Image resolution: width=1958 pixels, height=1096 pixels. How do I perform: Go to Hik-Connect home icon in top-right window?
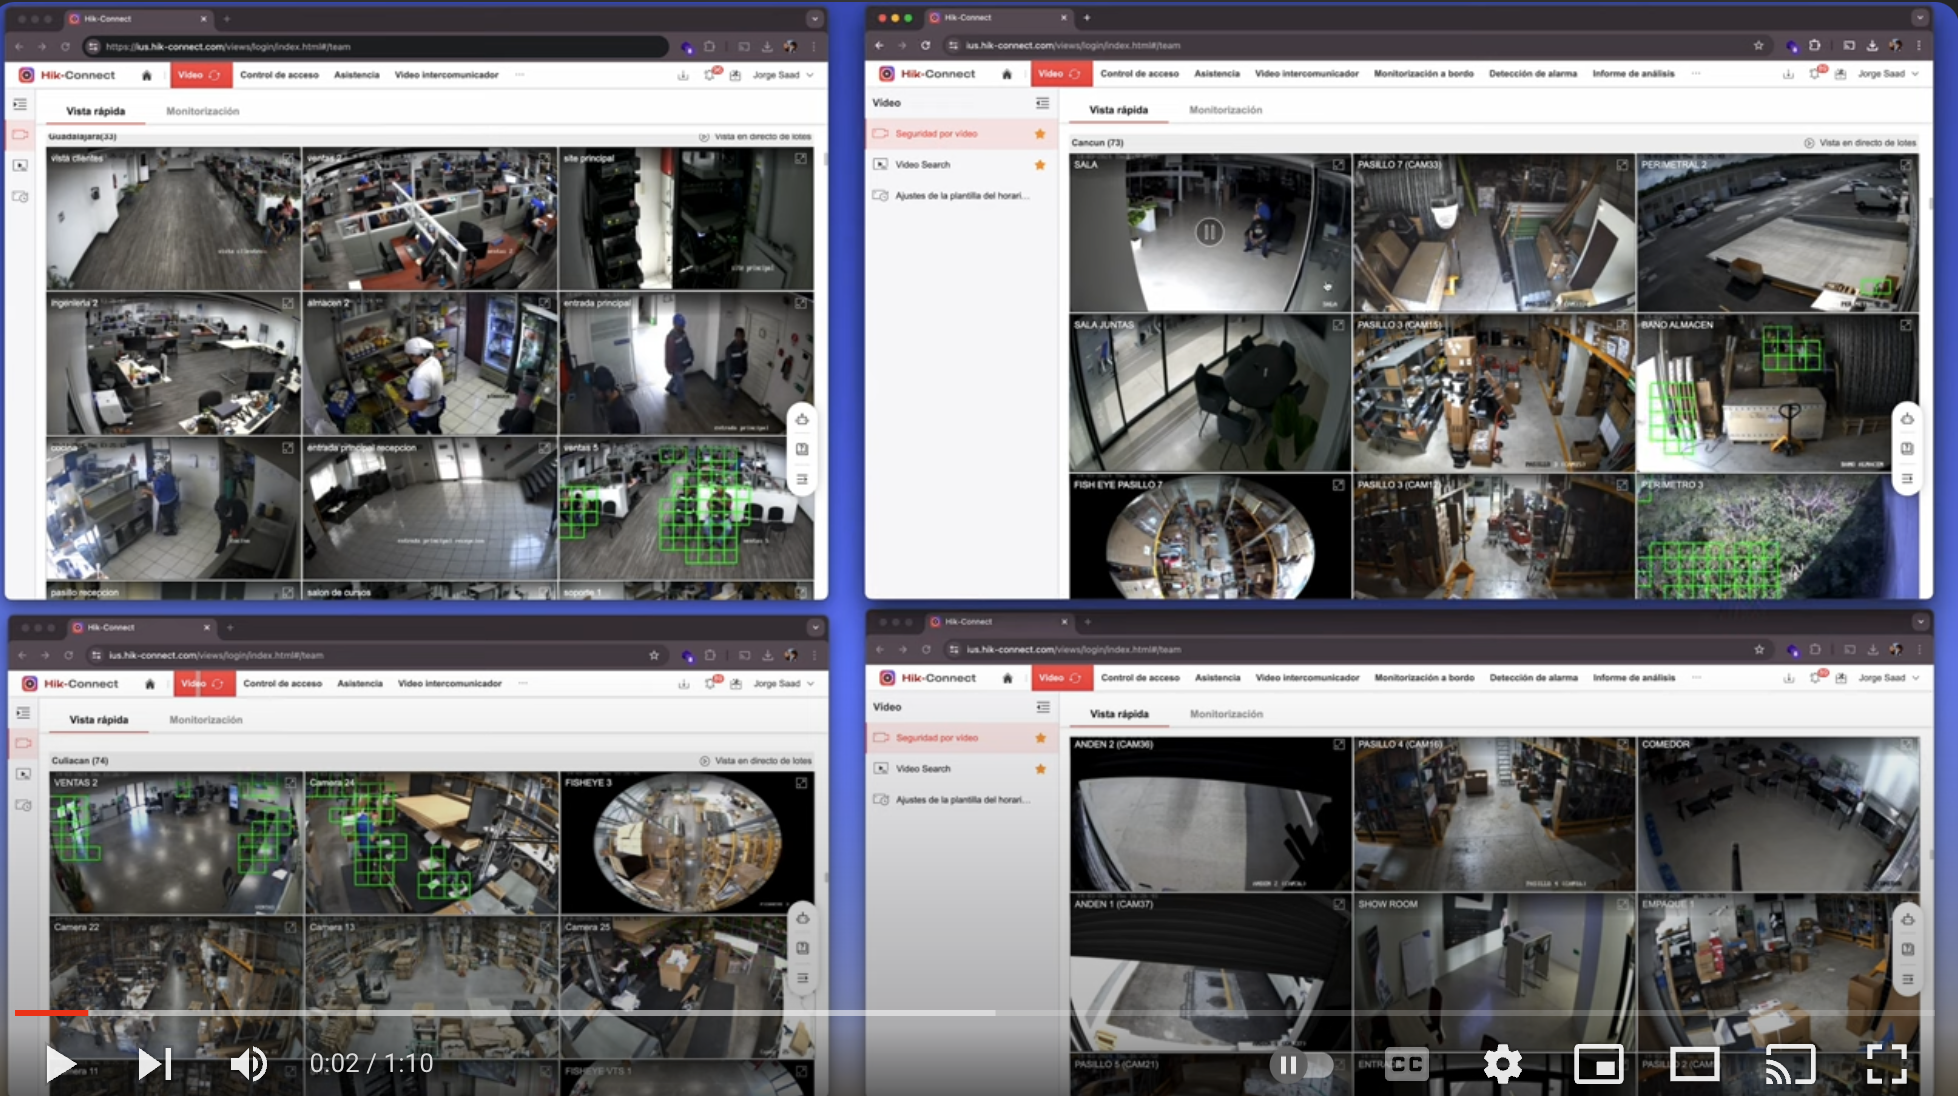1007,74
